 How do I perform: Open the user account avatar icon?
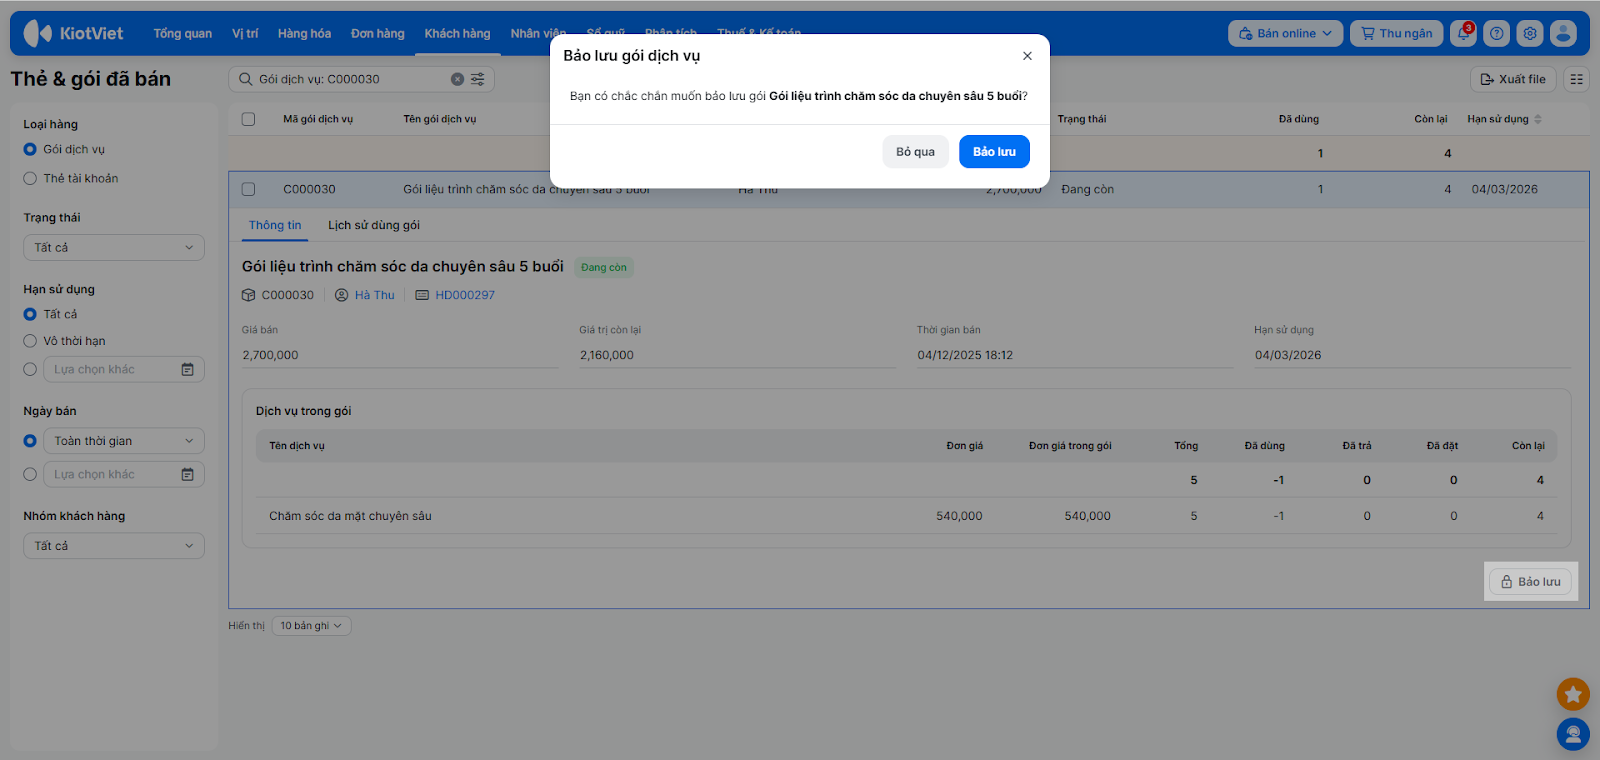click(1563, 33)
